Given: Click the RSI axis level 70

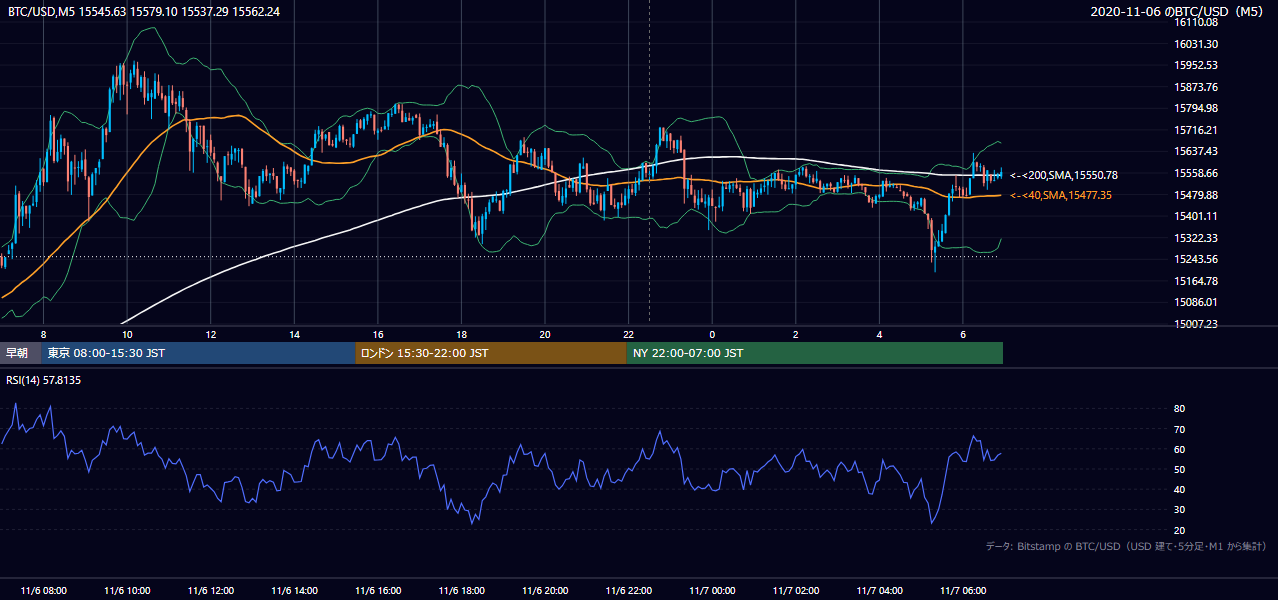Looking at the screenshot, I should click(1179, 429).
